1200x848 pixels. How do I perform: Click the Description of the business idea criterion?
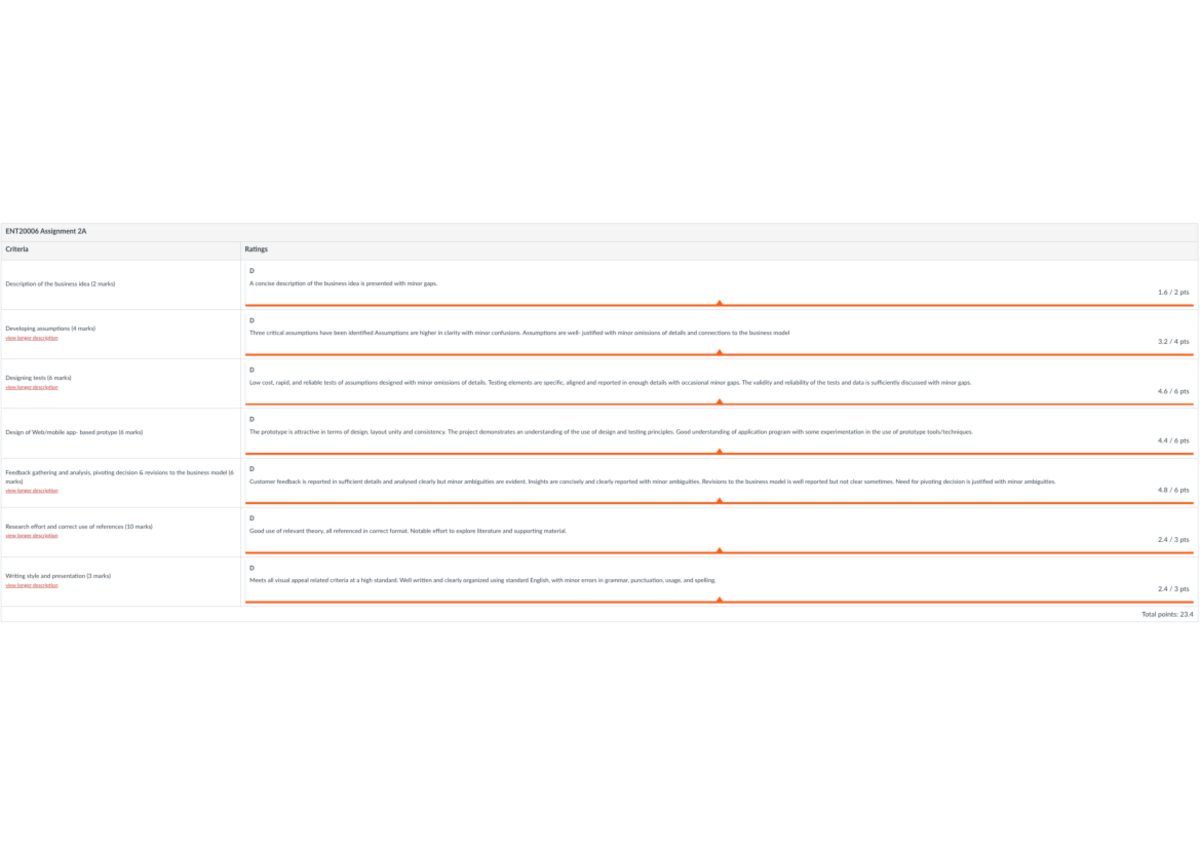coord(60,284)
